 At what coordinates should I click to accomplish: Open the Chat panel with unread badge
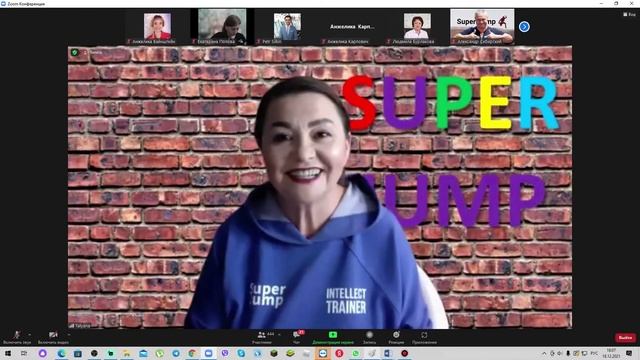(297, 338)
